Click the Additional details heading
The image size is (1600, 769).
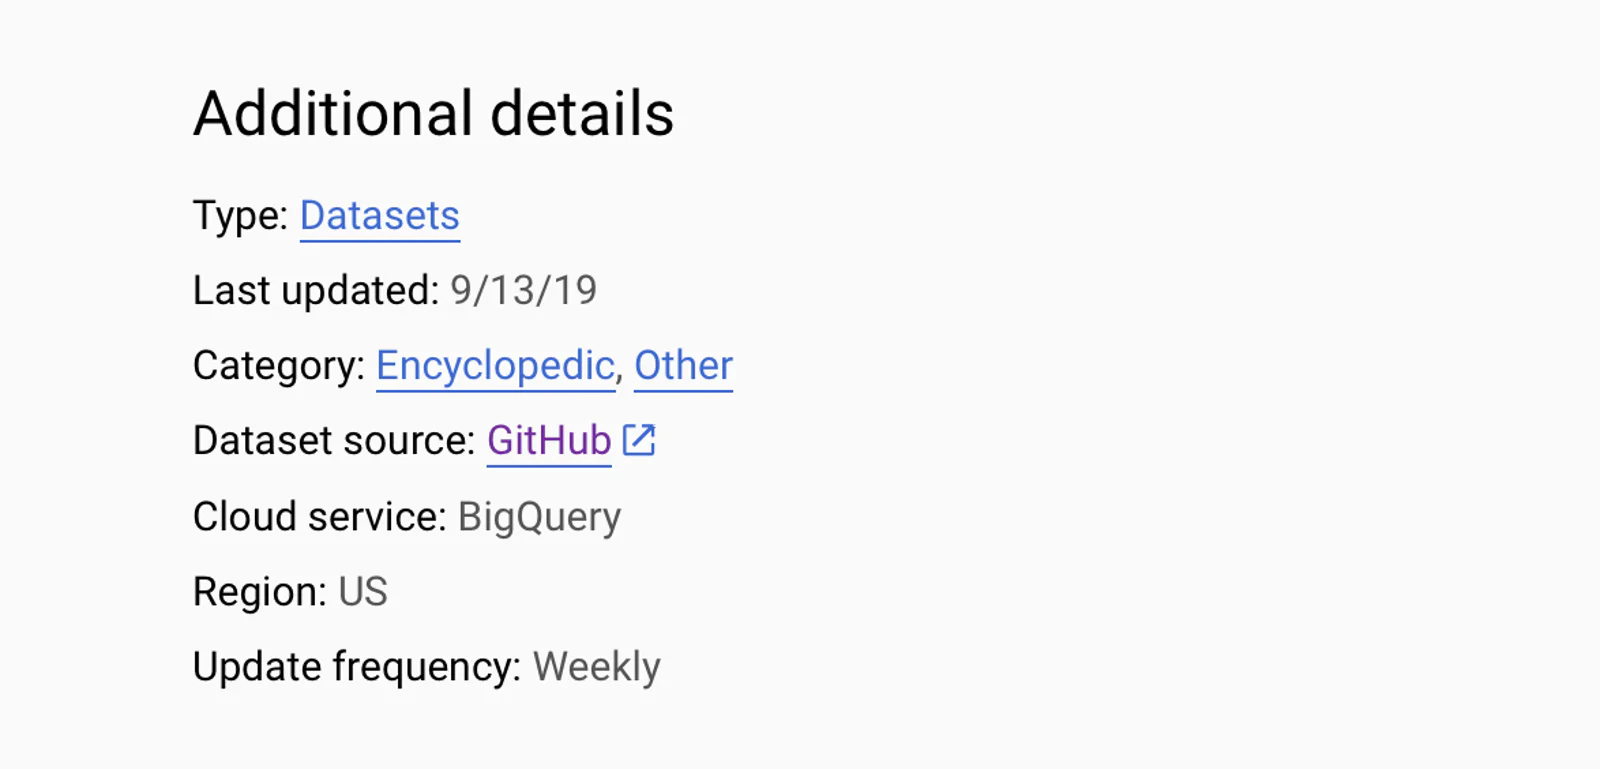(433, 113)
